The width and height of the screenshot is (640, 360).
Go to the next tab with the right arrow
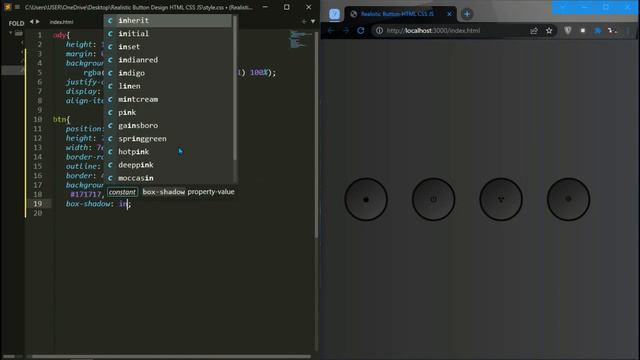pyautogui.click(x=38, y=22)
